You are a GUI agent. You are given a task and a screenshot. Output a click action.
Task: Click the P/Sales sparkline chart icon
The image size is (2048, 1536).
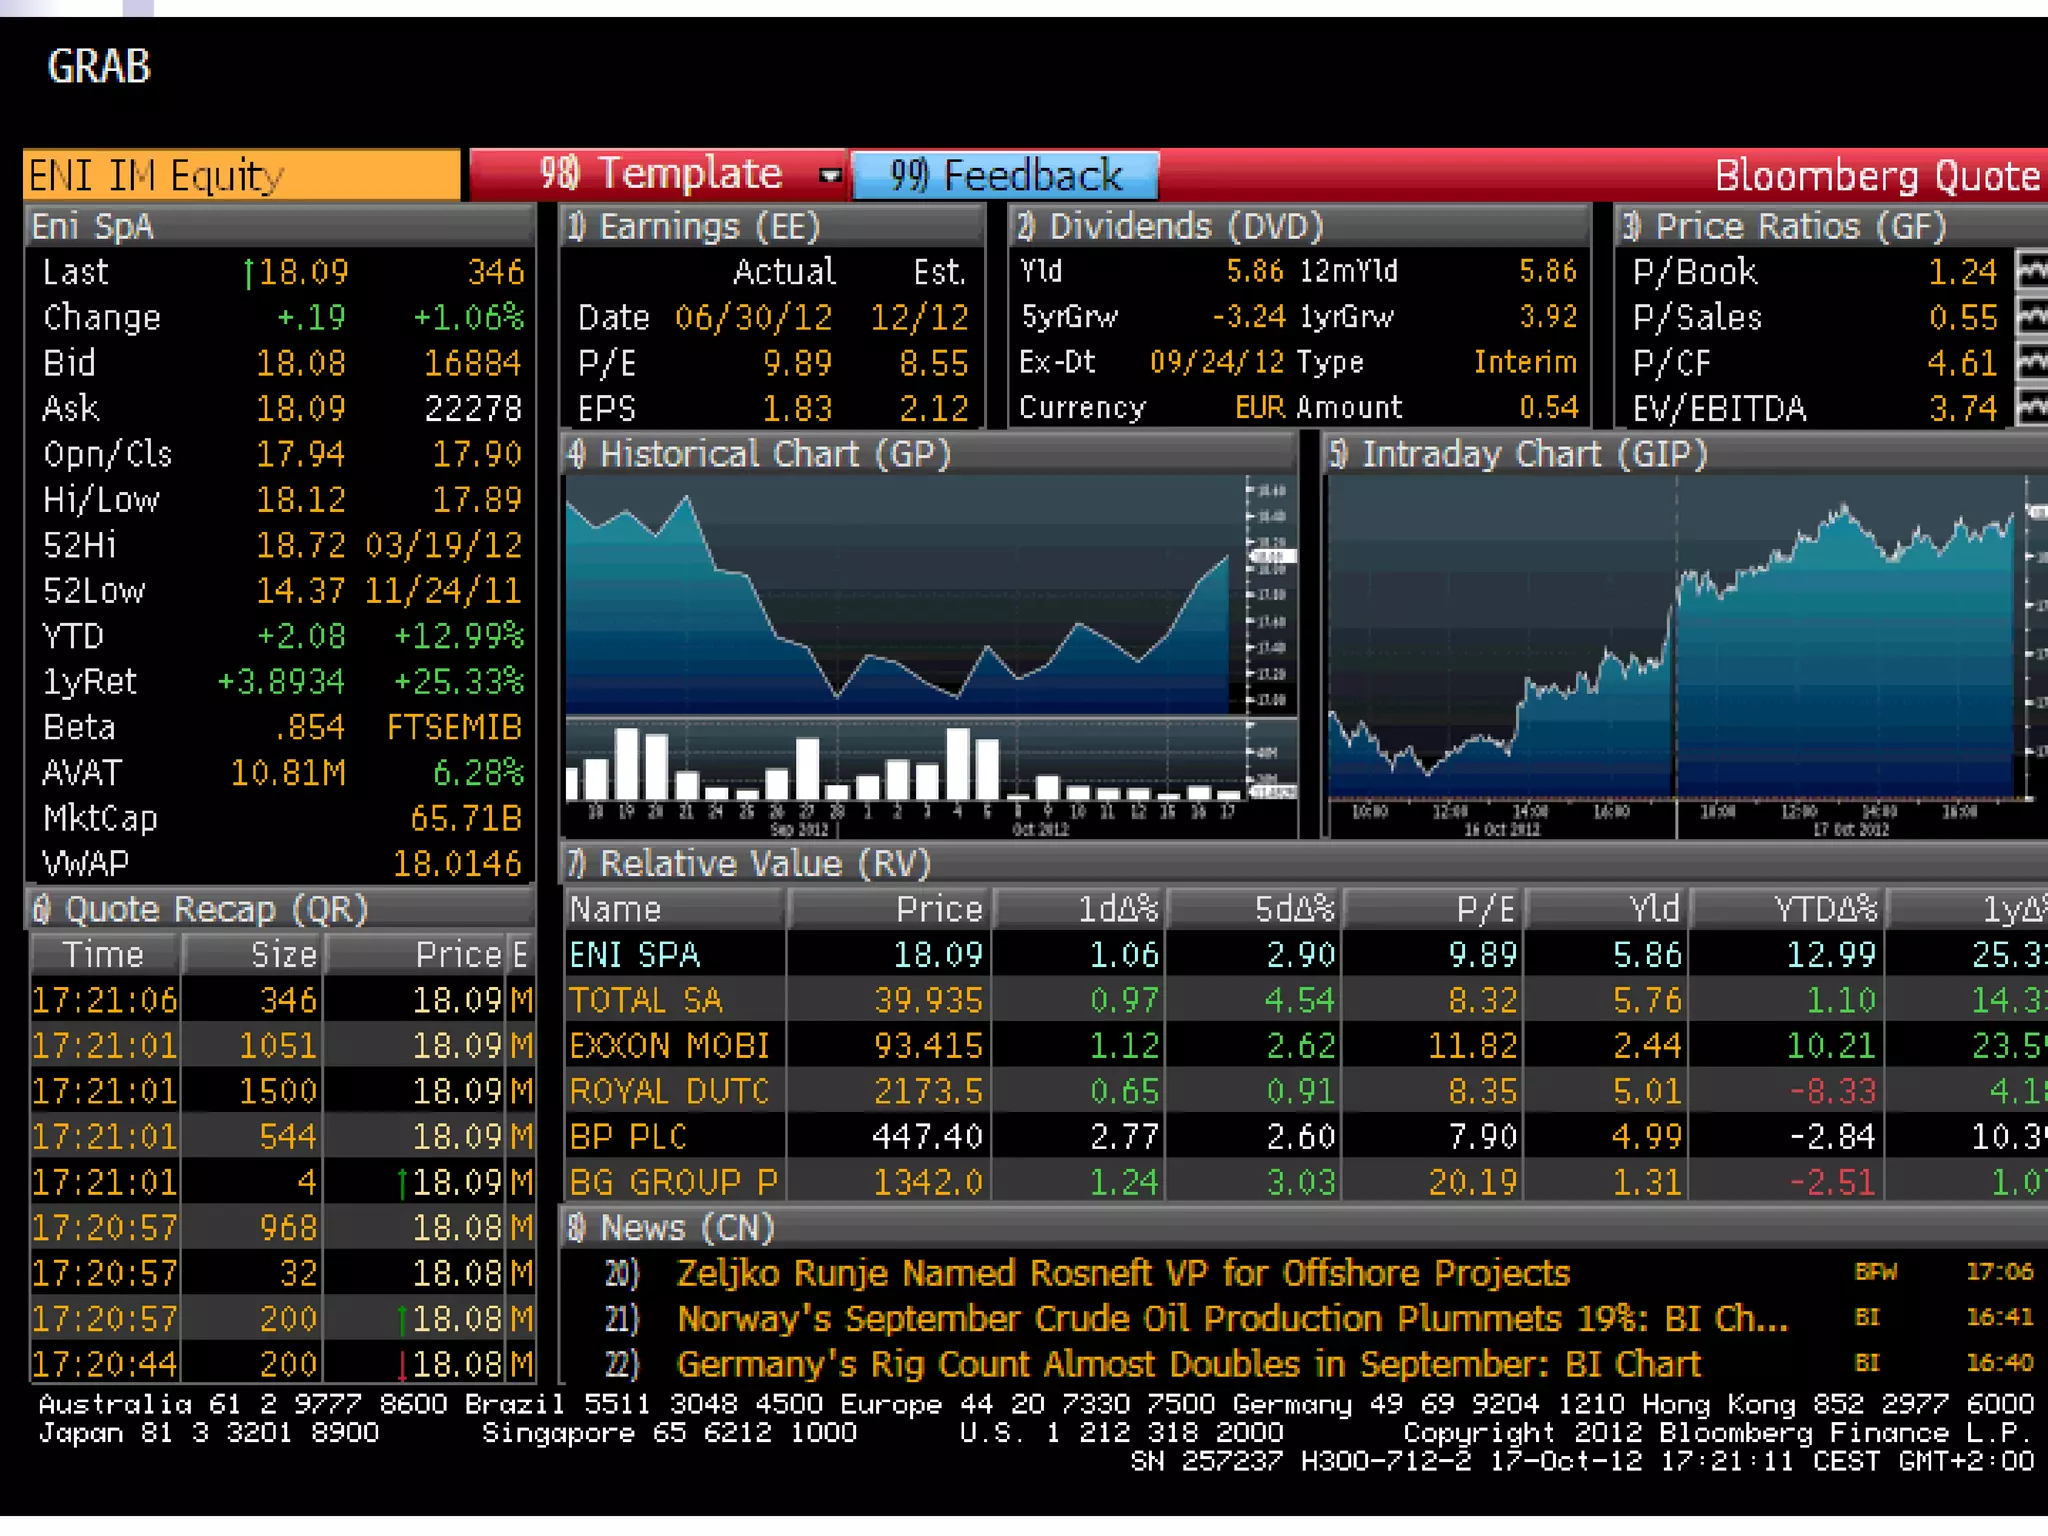(2031, 317)
